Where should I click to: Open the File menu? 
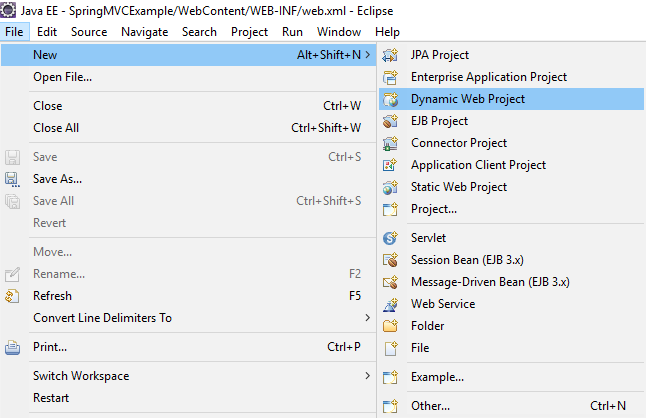click(14, 32)
